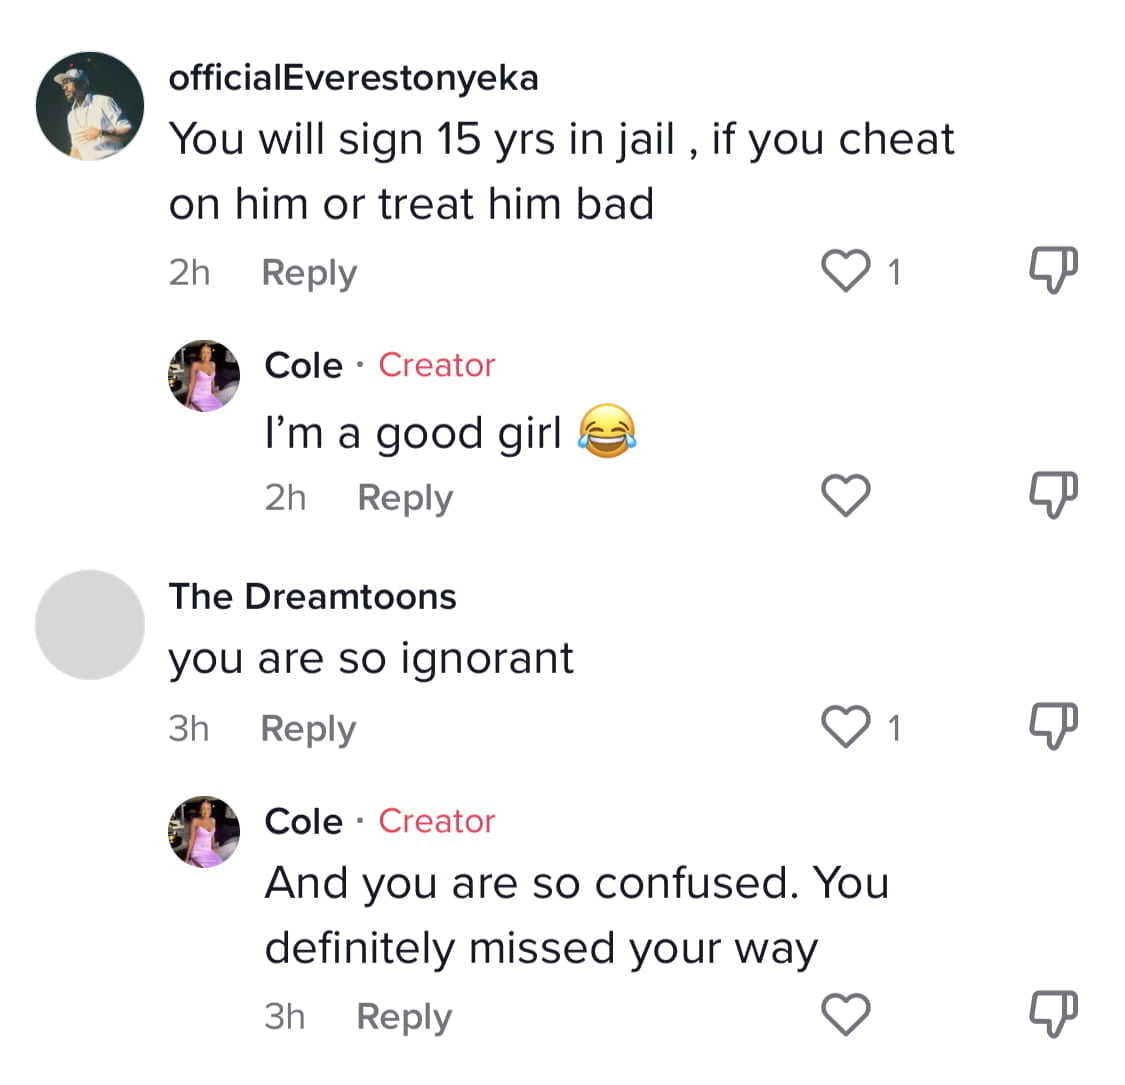1125x1085 pixels.
Task: Open The Dreamtoons' blank gray avatar
Action: click(90, 624)
